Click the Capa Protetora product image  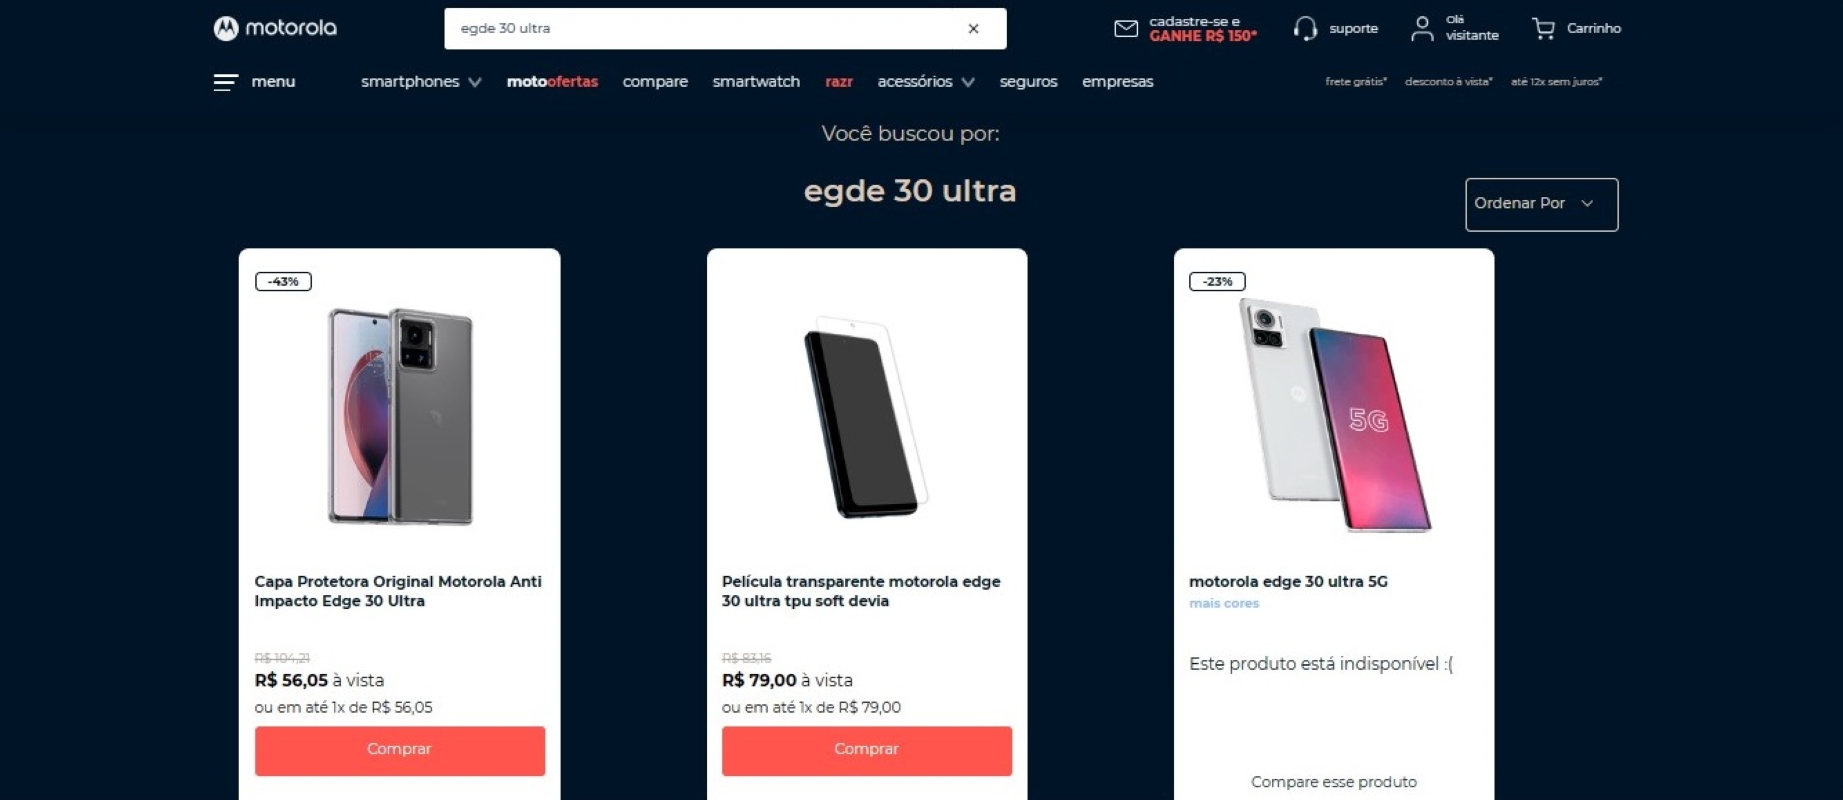(x=400, y=416)
